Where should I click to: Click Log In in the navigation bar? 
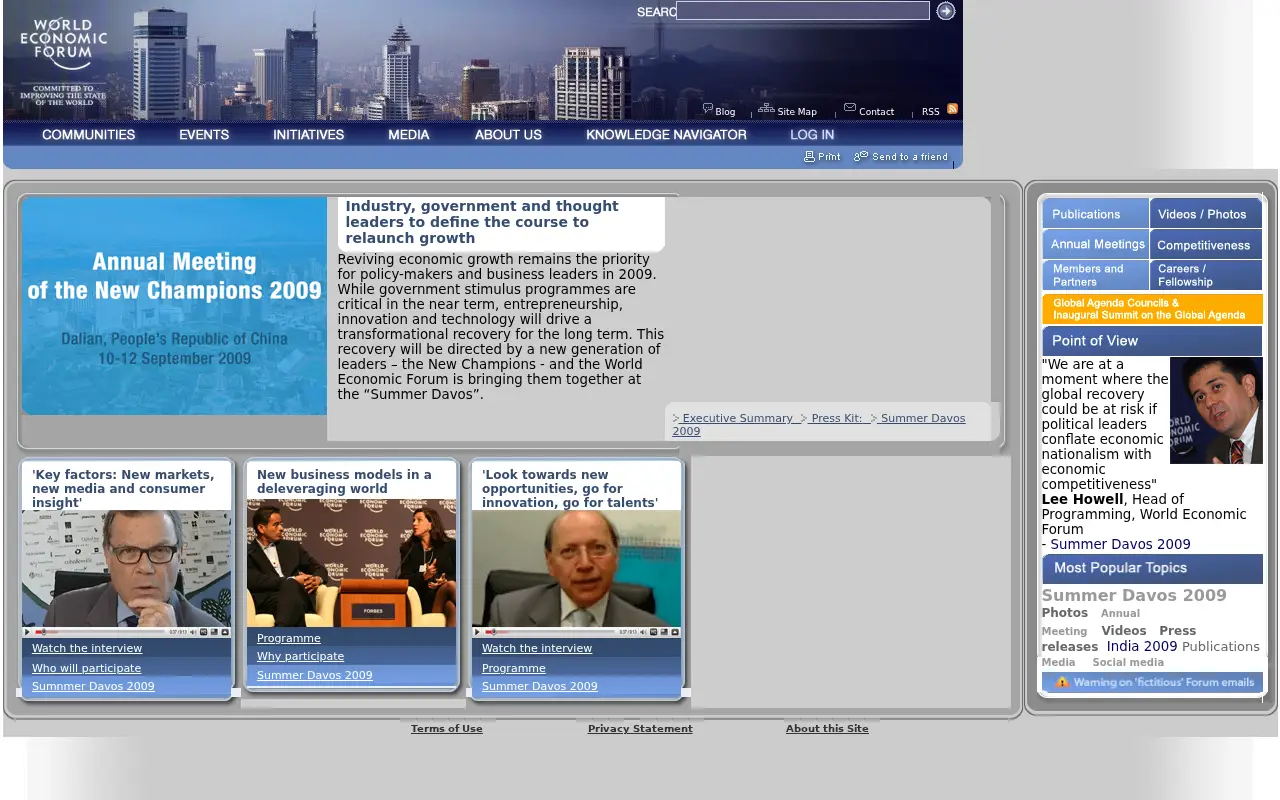pyautogui.click(x=812, y=135)
